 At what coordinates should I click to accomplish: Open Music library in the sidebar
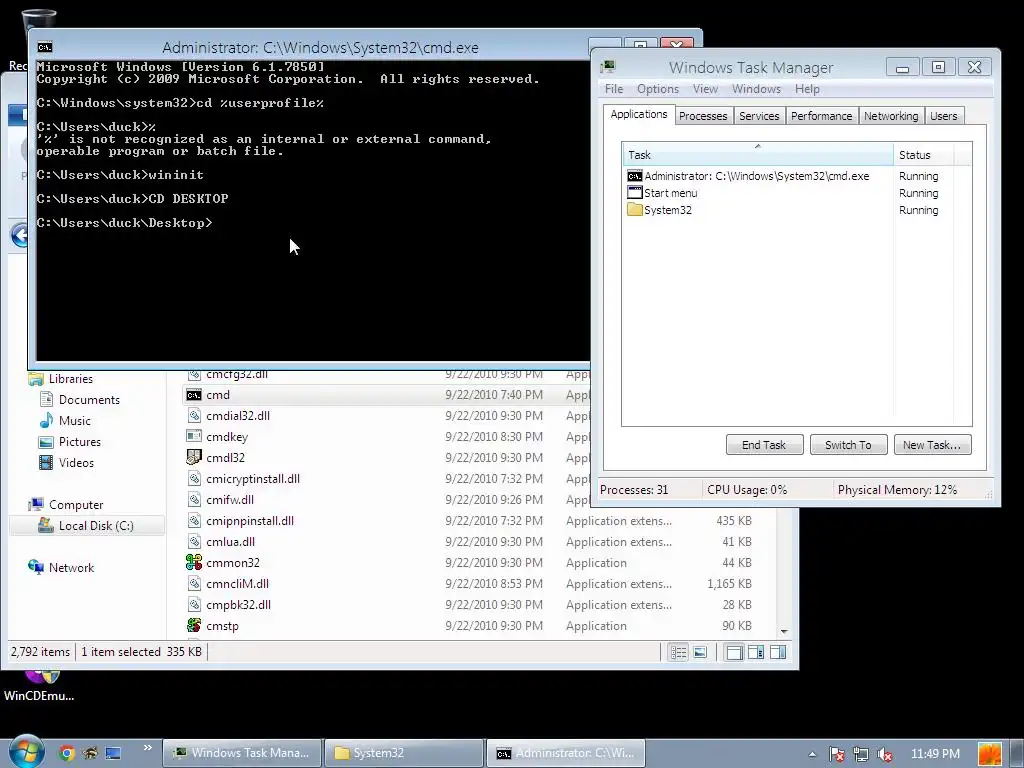tap(74, 421)
